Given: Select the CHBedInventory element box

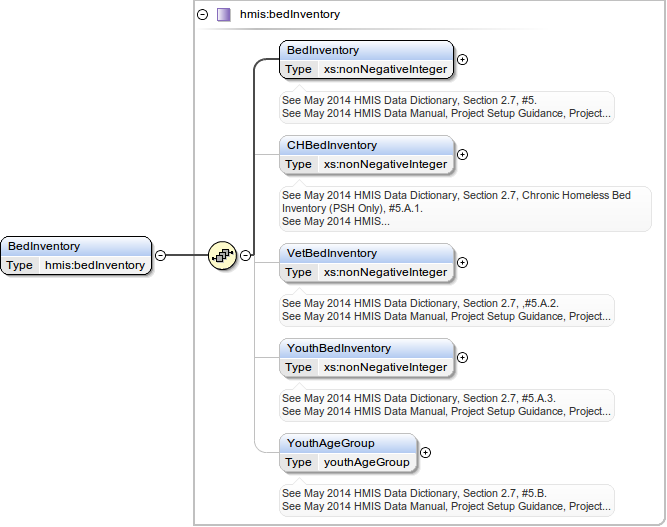Looking at the screenshot, I should tap(366, 145).
